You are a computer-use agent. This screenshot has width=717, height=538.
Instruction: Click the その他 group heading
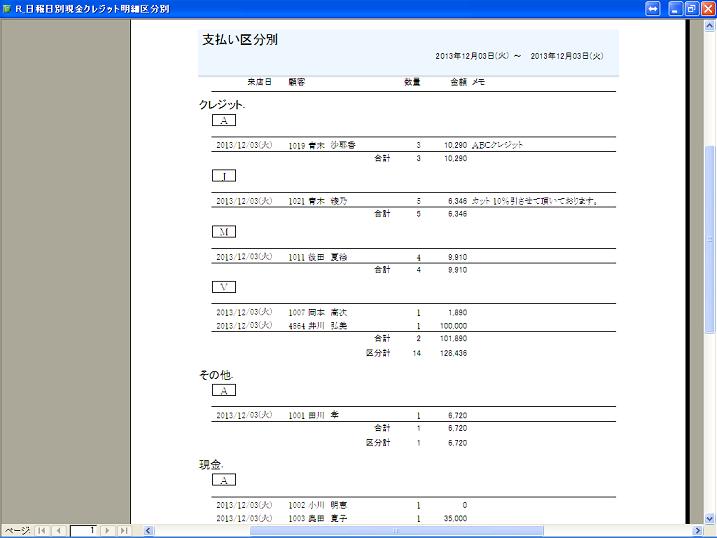tap(216, 375)
